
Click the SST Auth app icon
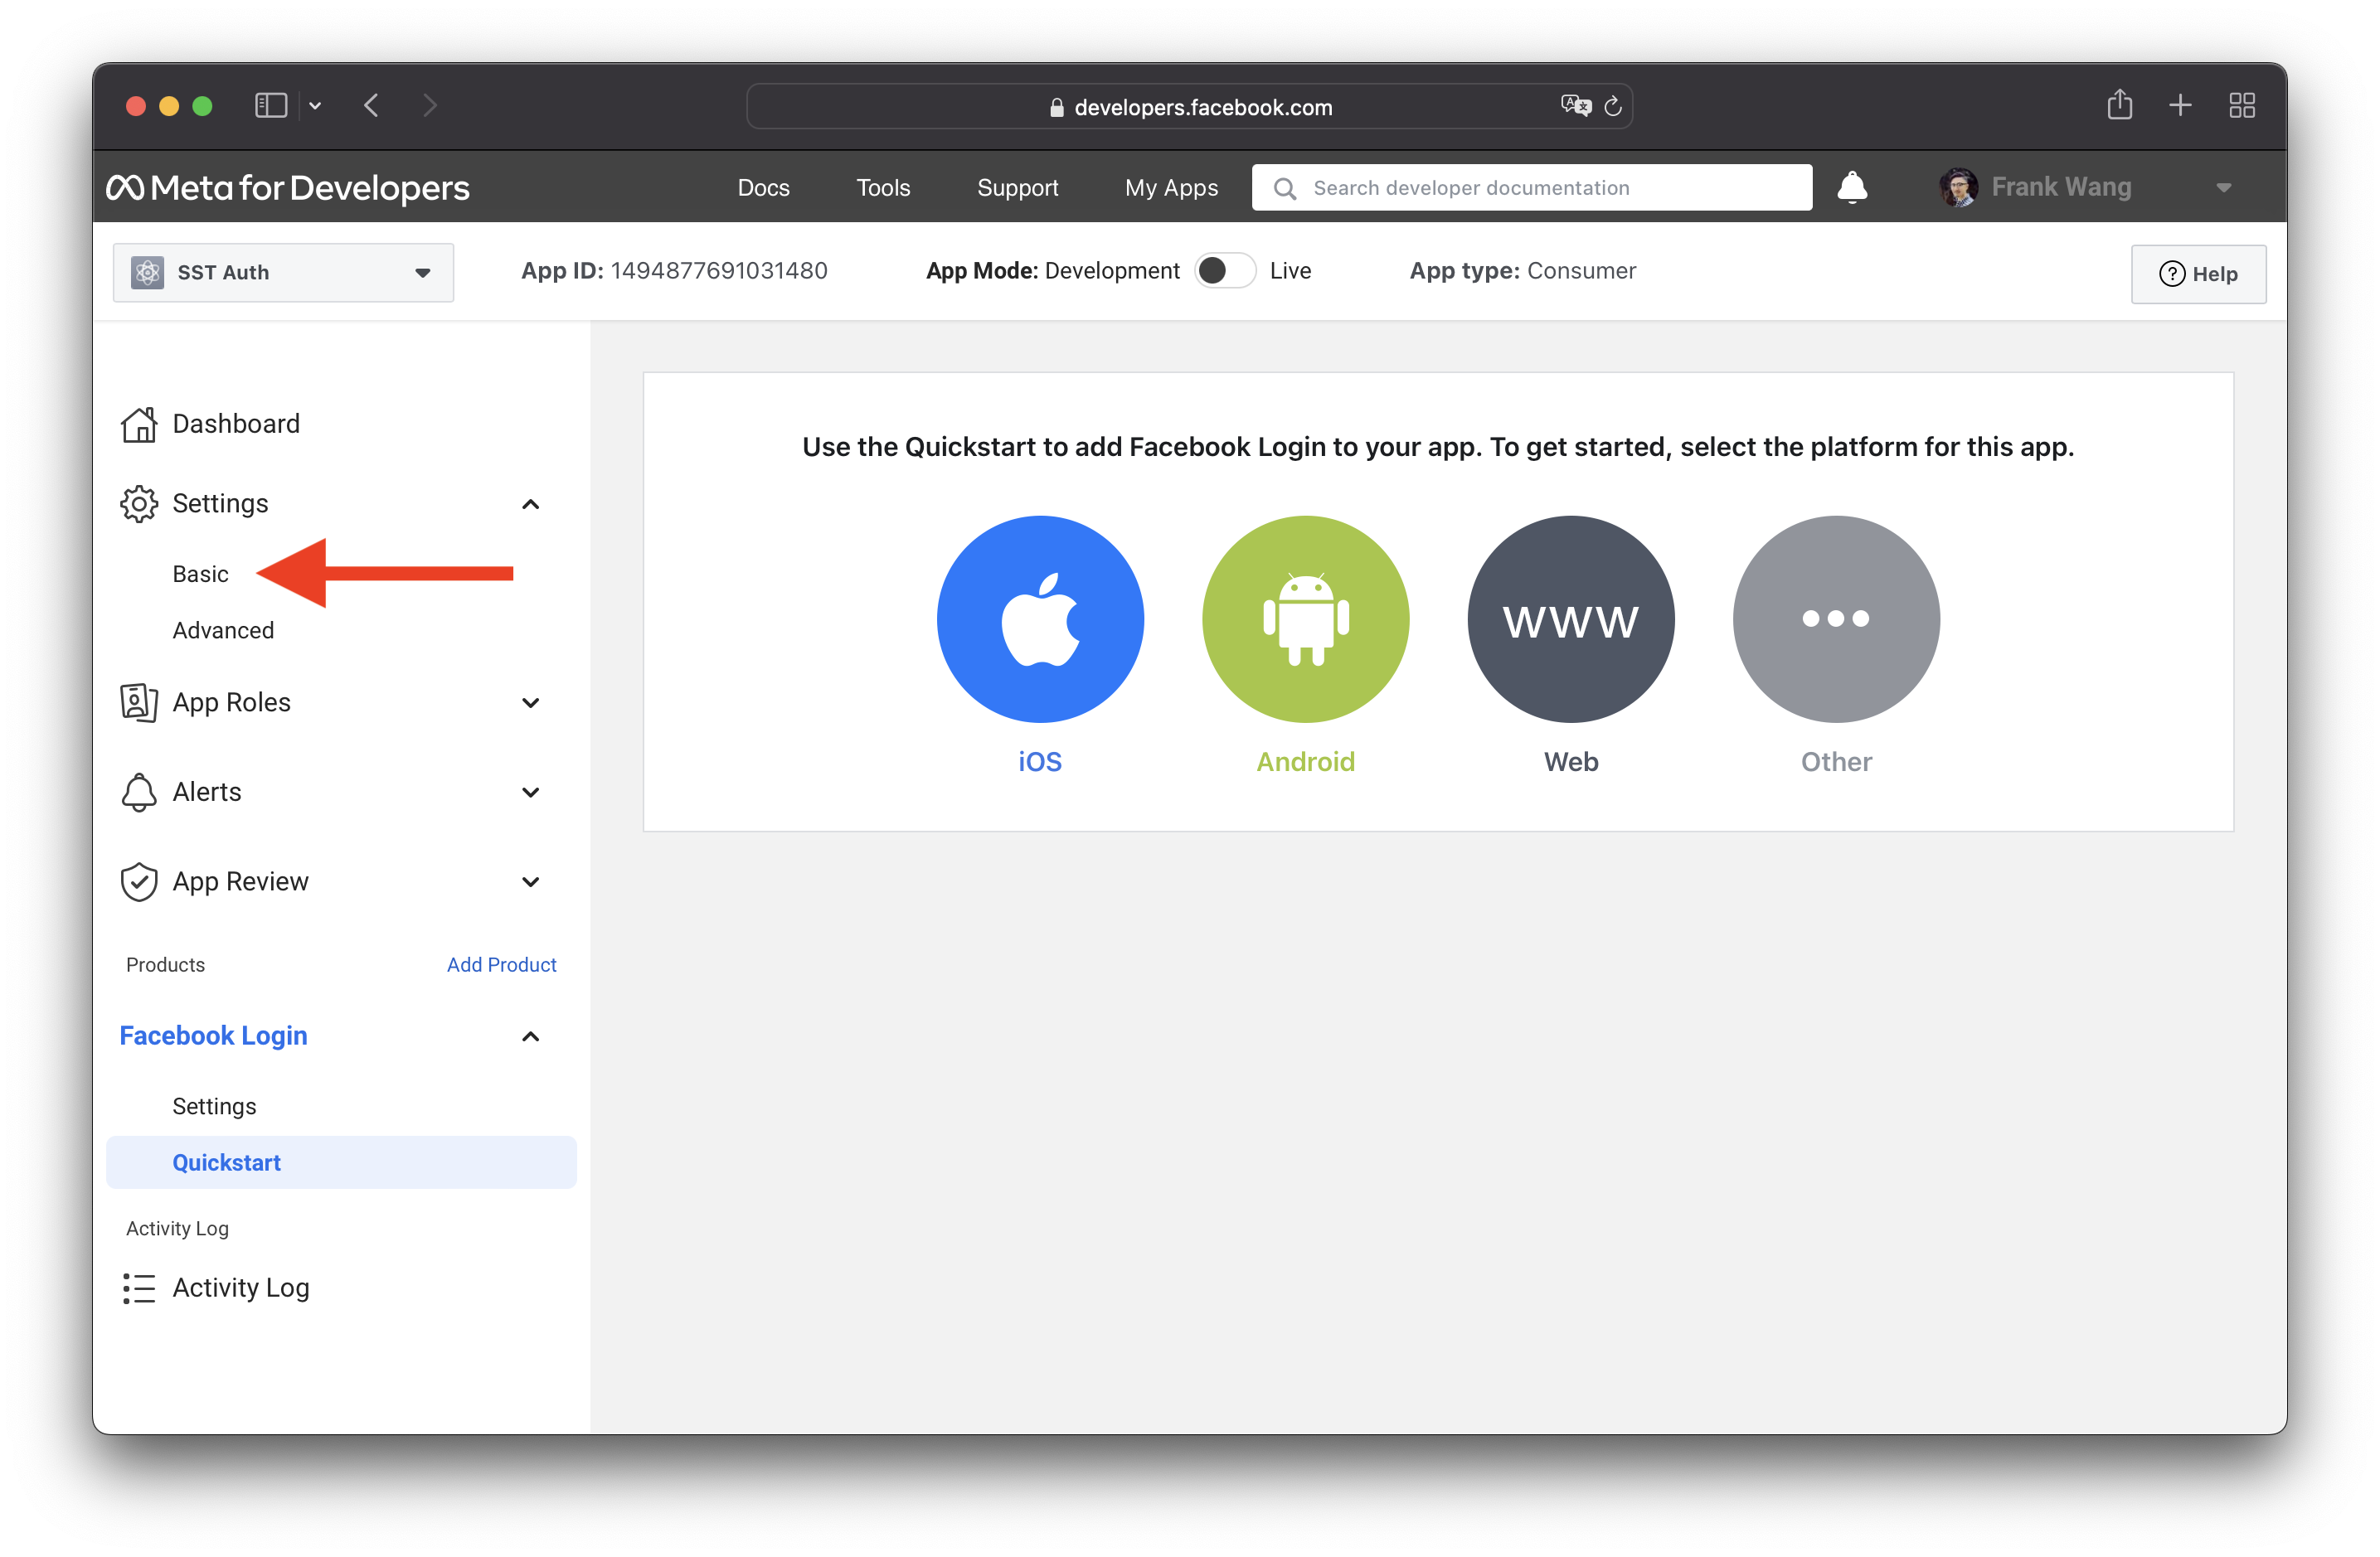147,272
